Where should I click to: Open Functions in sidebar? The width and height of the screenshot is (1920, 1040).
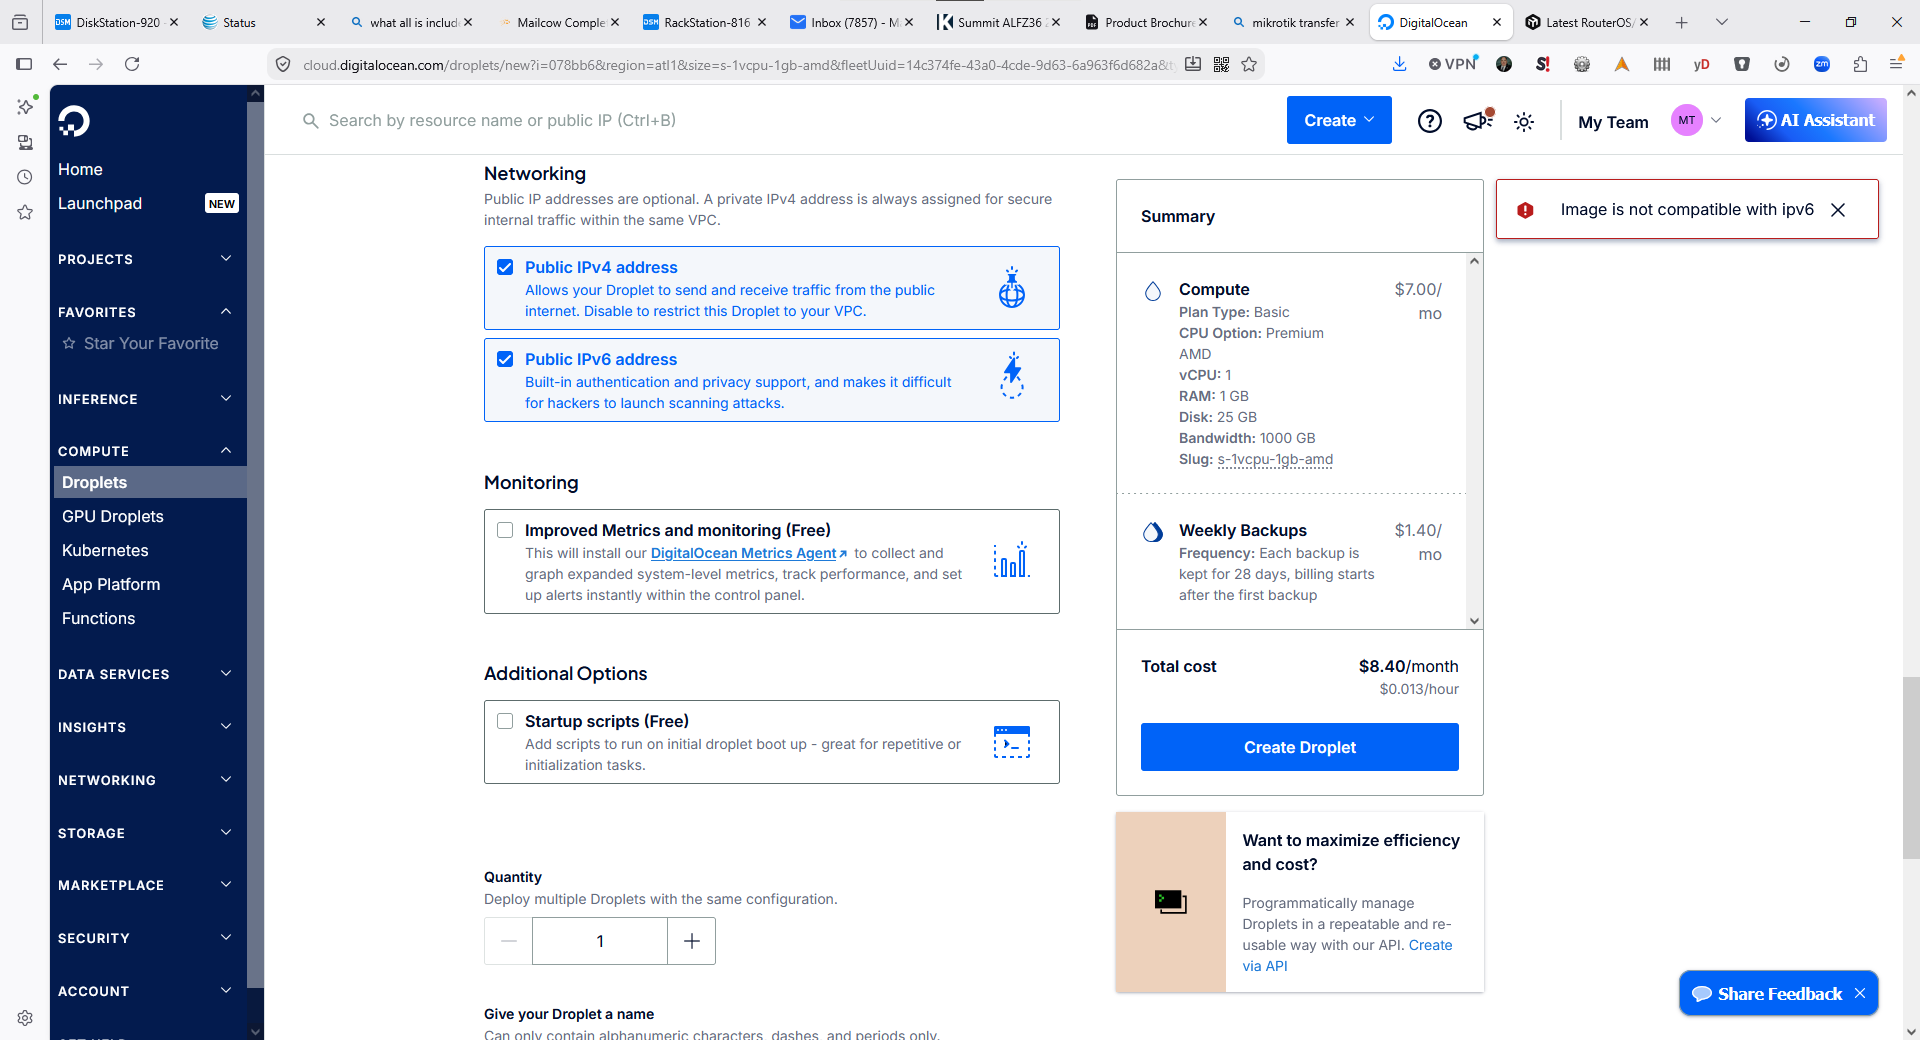[98, 618]
